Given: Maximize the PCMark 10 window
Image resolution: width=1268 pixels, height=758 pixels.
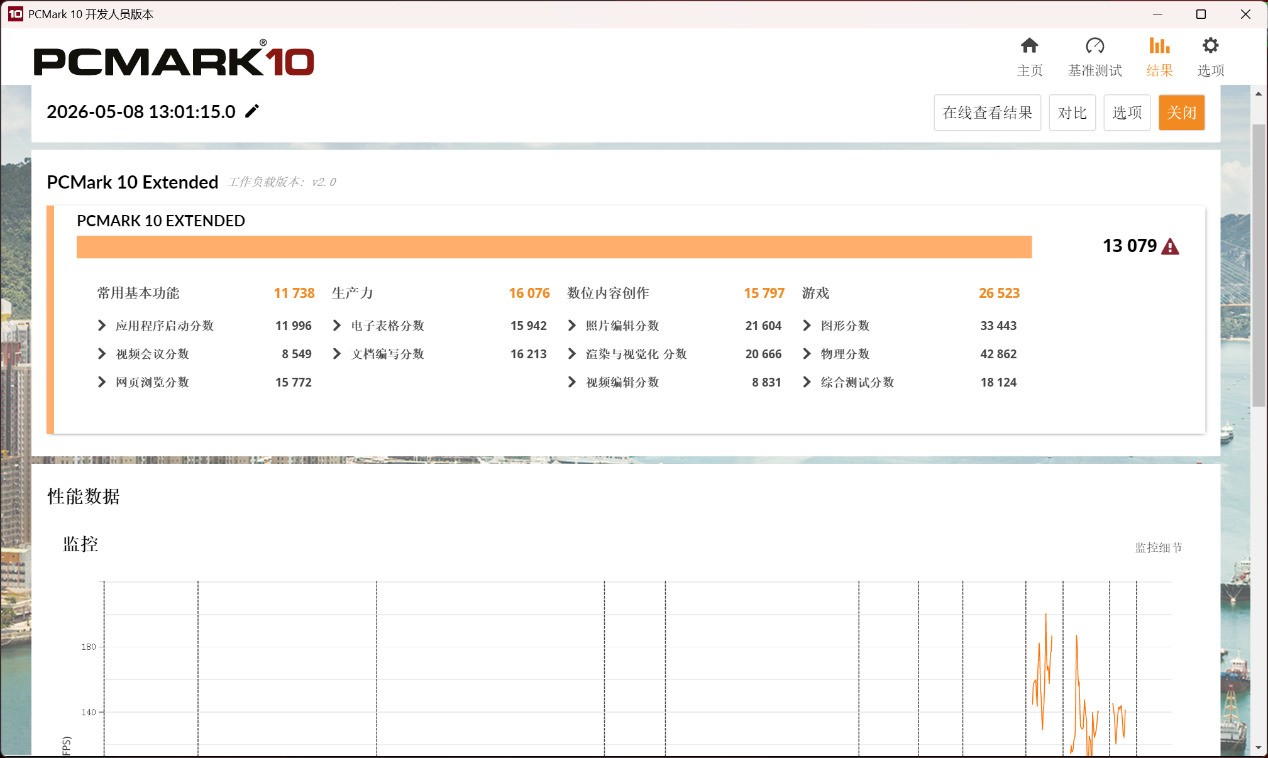Looking at the screenshot, I should 1201,14.
